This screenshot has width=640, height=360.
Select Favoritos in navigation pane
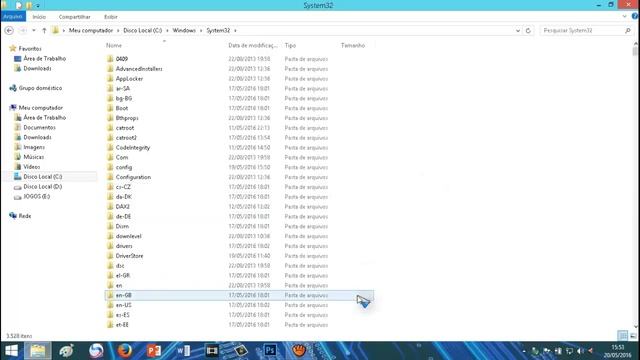point(30,49)
